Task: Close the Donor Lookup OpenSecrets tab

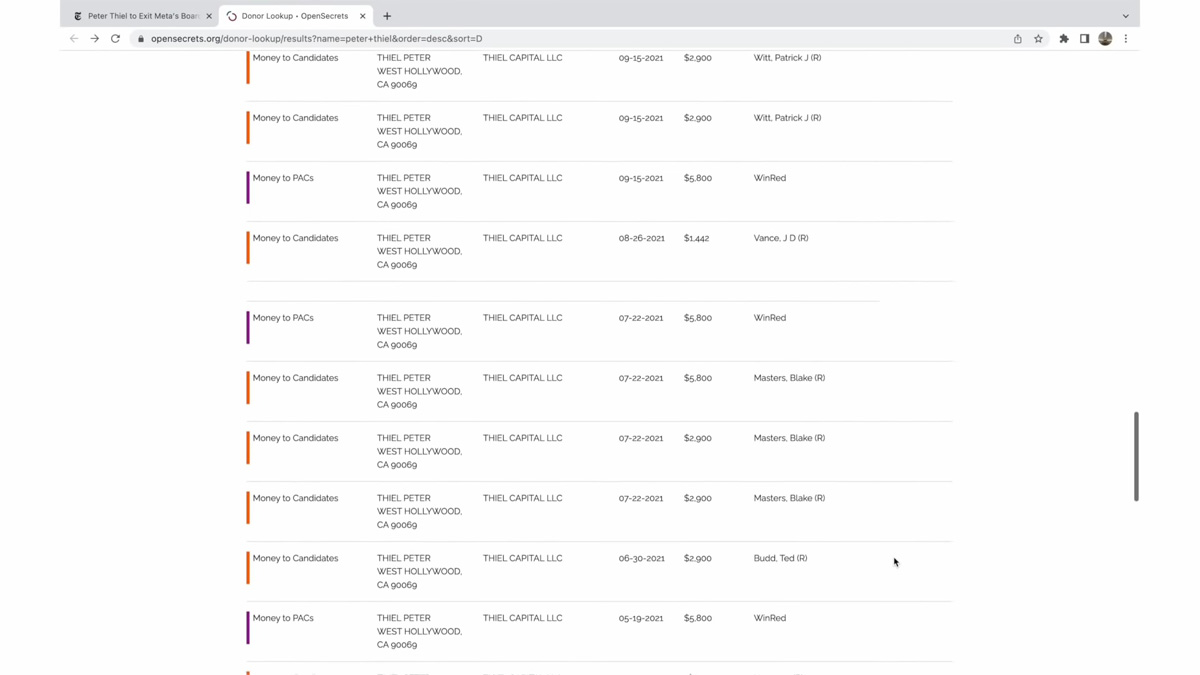Action: [363, 16]
